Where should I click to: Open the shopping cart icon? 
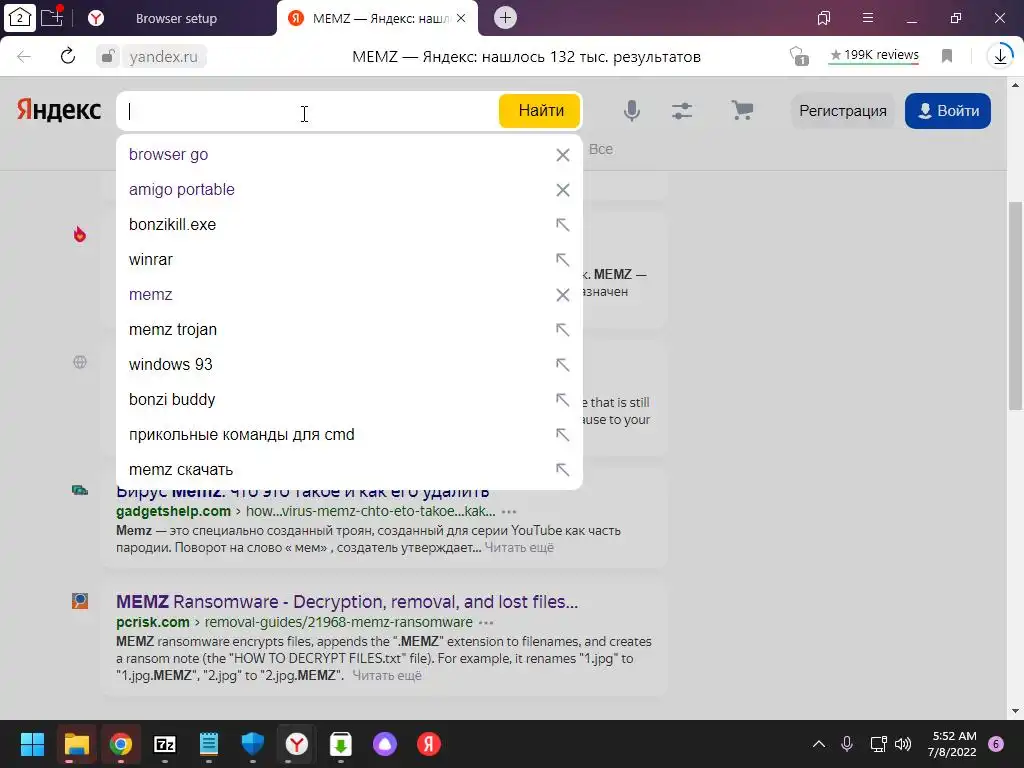(x=742, y=110)
